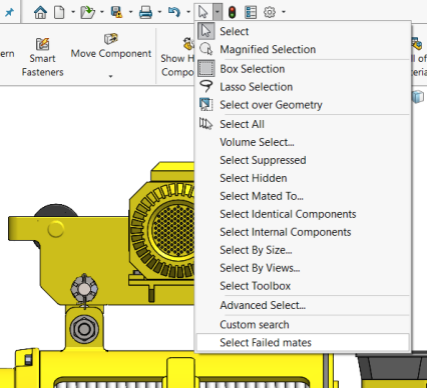
Task: Pin the toolbar with the pushpin
Action: 9,13
